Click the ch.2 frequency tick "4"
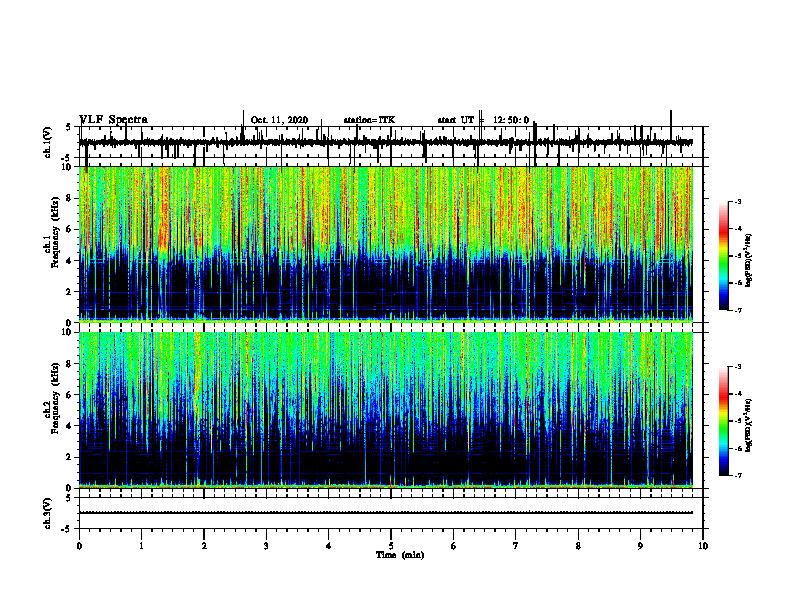This screenshot has height=612, width=792. click(70, 426)
